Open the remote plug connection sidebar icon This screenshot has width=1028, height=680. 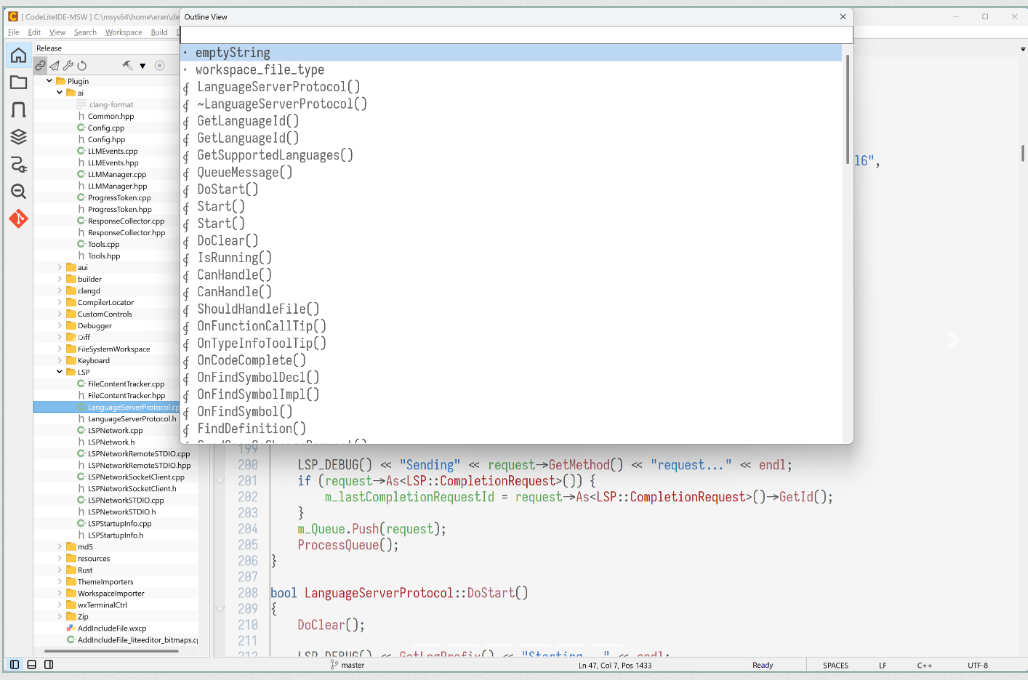click(18, 164)
